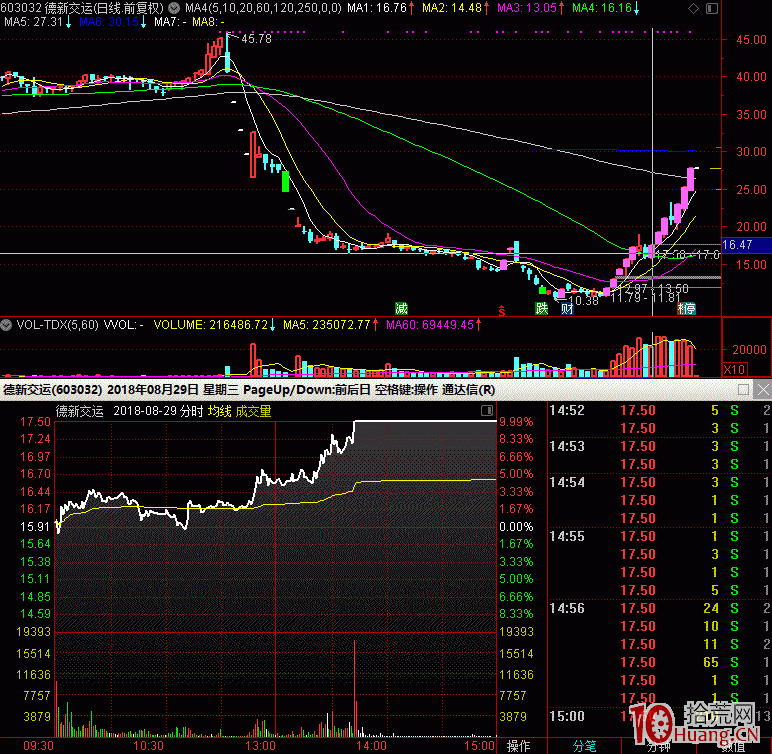The height and width of the screenshot is (754, 772).
Task: Open the 操作 tab at bottom
Action: [x=518, y=746]
